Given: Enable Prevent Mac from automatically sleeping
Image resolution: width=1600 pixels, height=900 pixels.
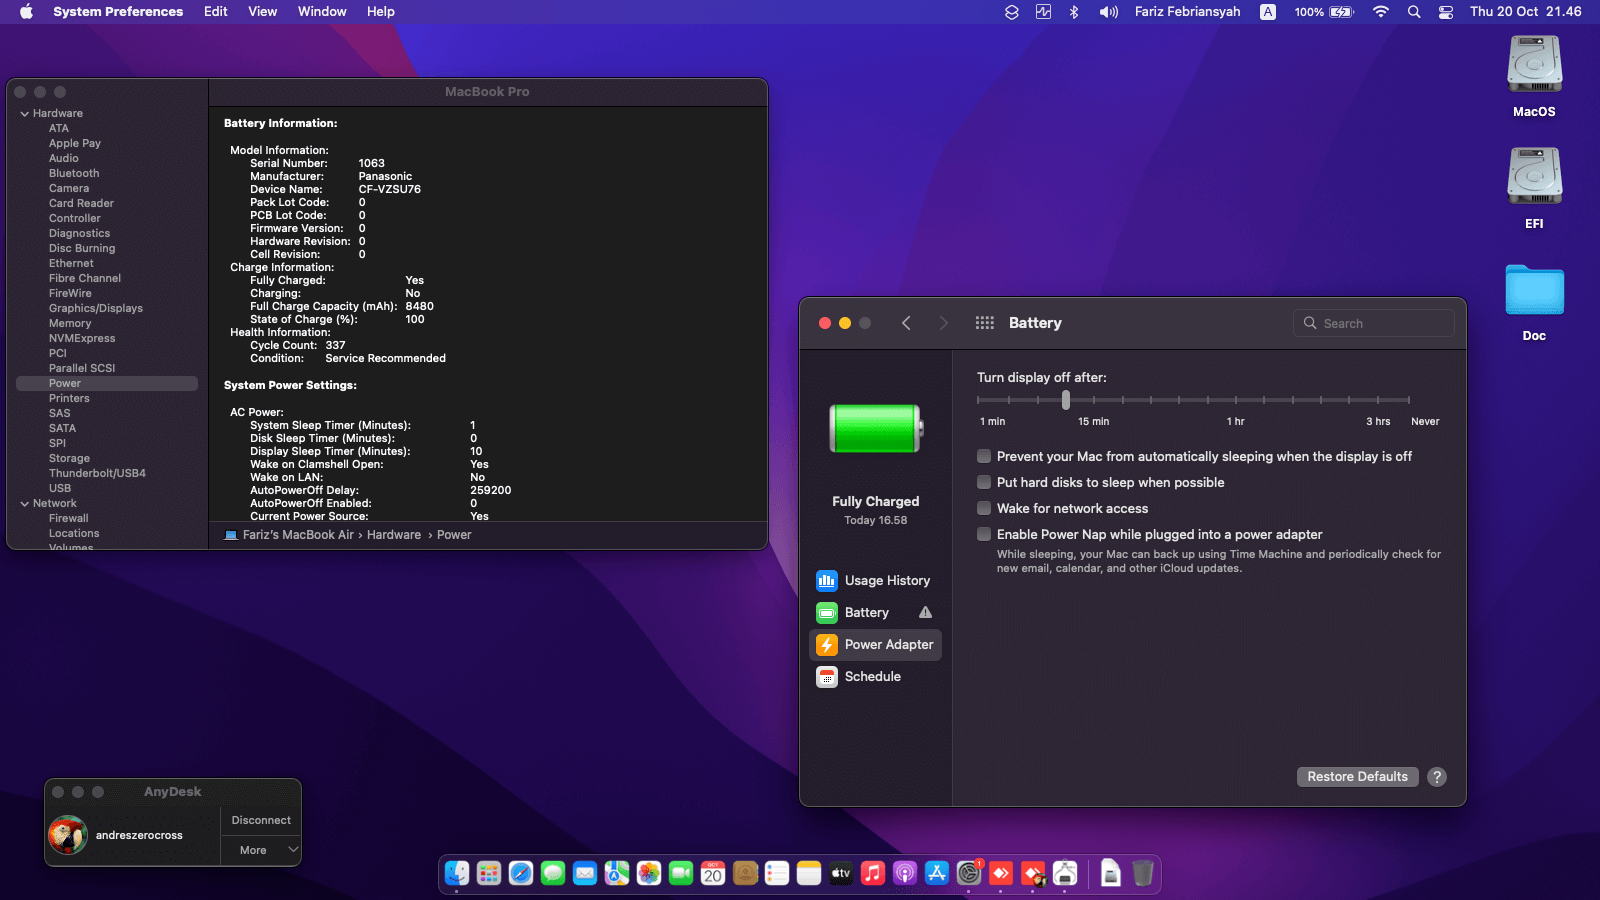Looking at the screenshot, I should pos(984,456).
